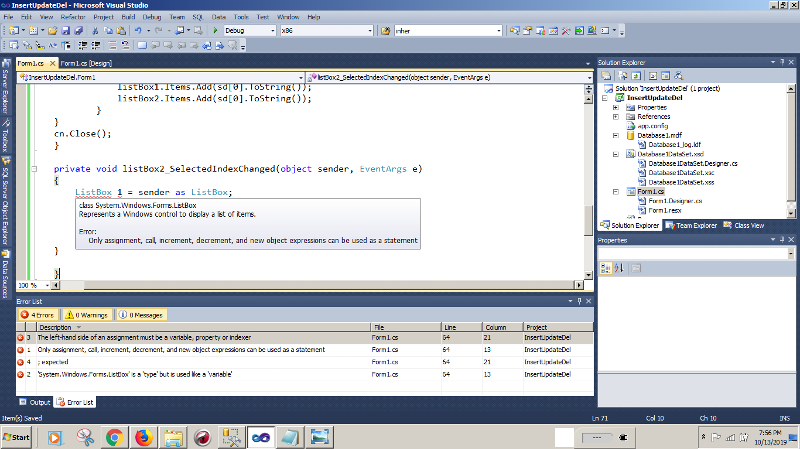Switch to Form1.cs [Design] tab
The width and height of the screenshot is (800, 449).
tap(86, 63)
